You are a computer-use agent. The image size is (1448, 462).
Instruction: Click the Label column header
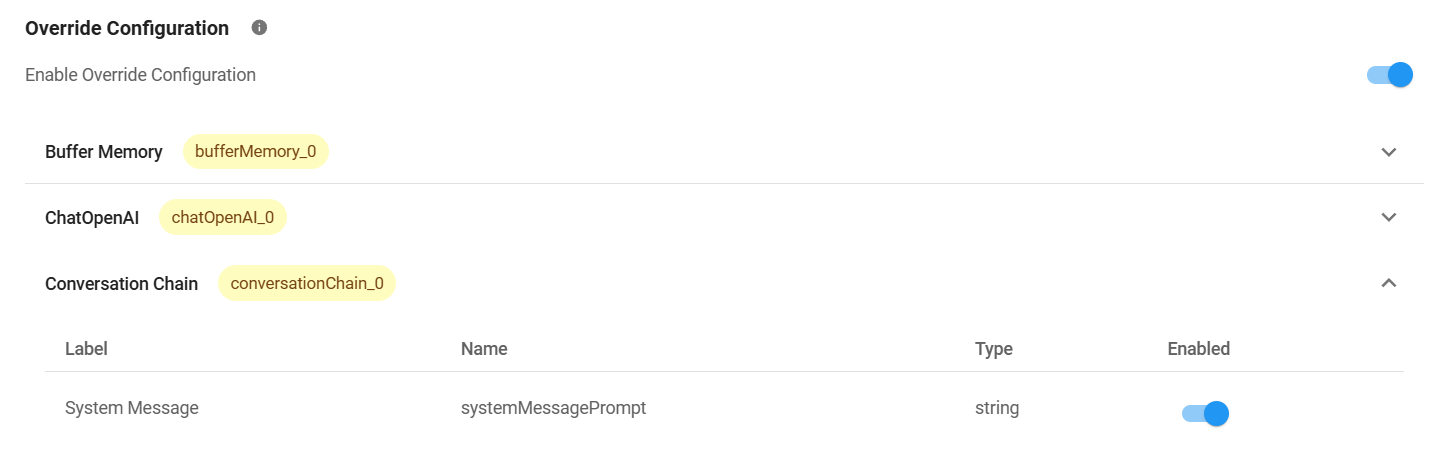tap(86, 349)
